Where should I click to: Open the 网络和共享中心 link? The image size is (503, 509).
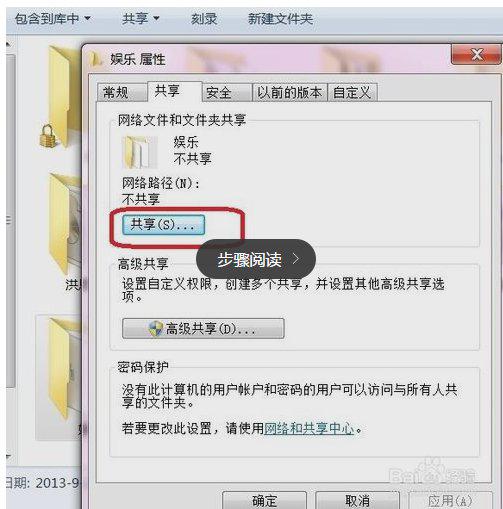tap(309, 428)
